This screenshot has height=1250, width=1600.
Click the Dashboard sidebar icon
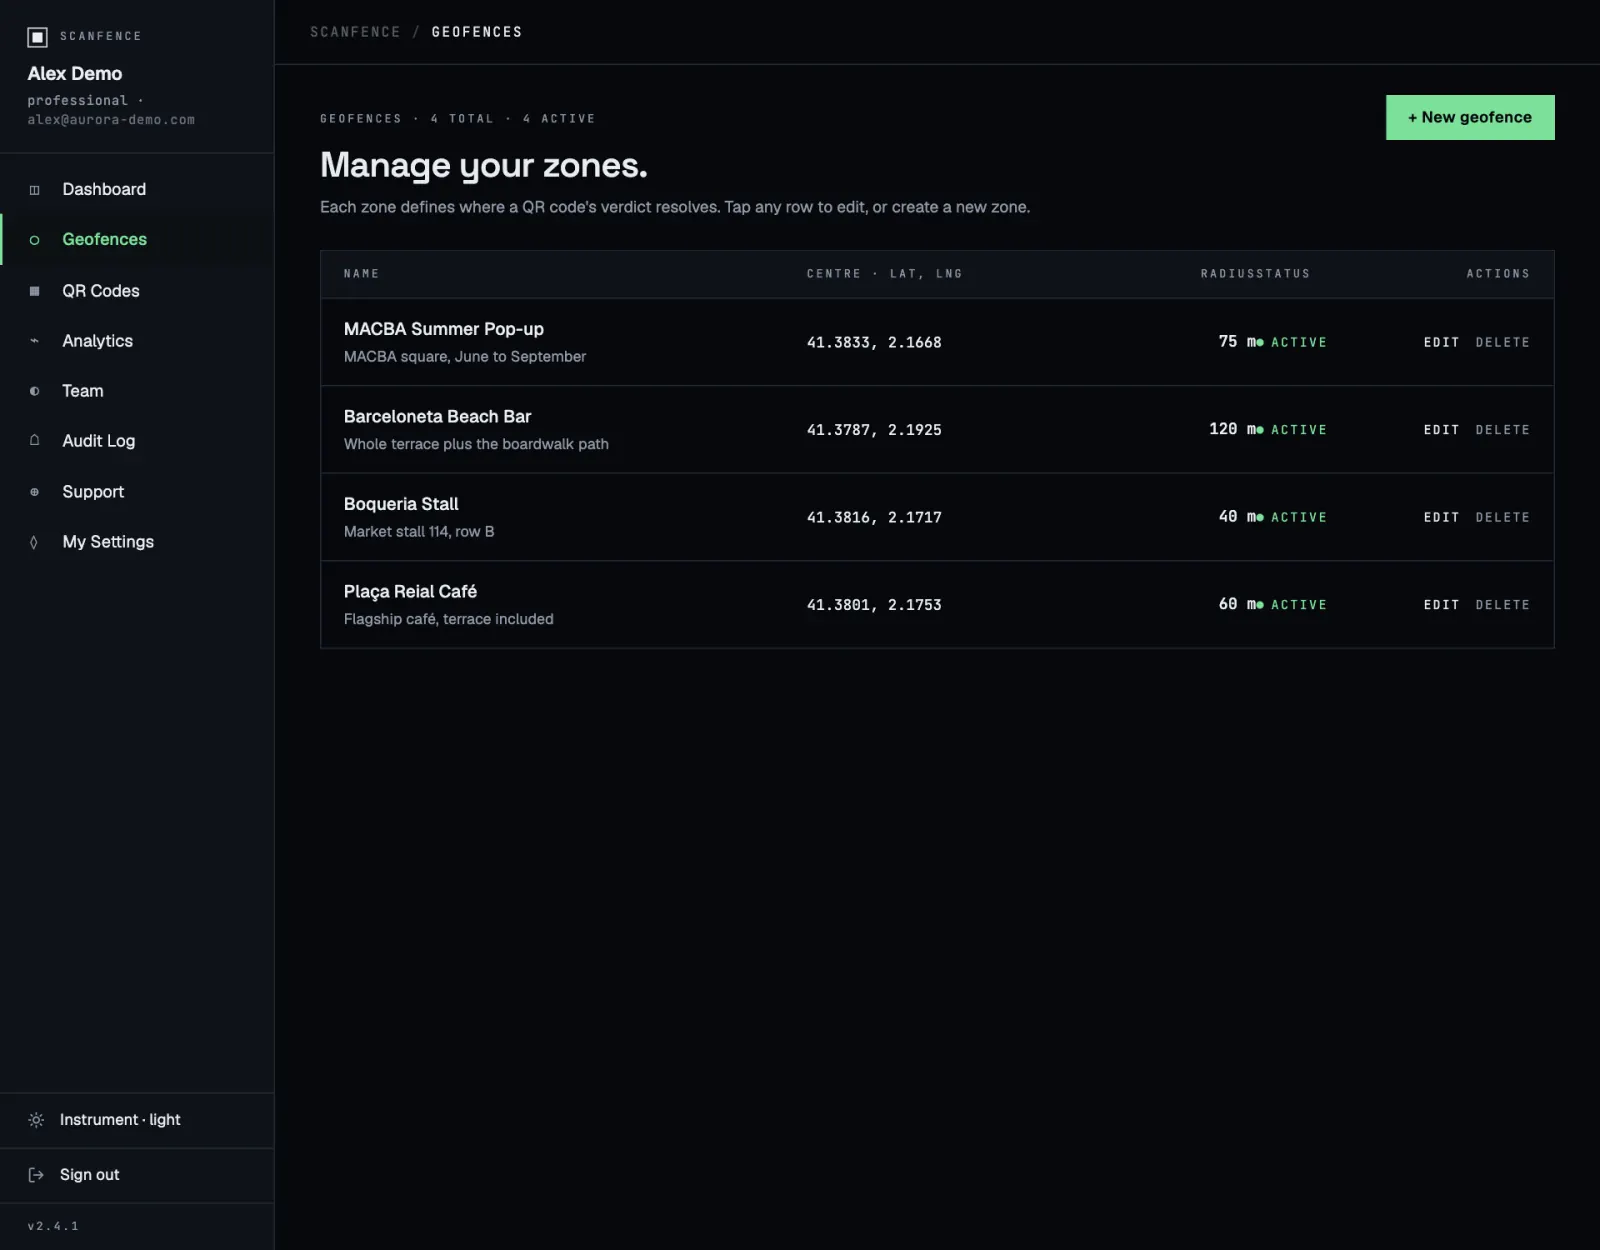35,190
